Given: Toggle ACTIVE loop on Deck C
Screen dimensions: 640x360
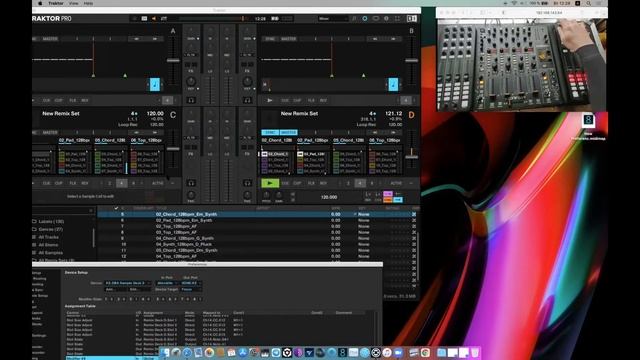Looking at the screenshot, I should coord(158,183).
